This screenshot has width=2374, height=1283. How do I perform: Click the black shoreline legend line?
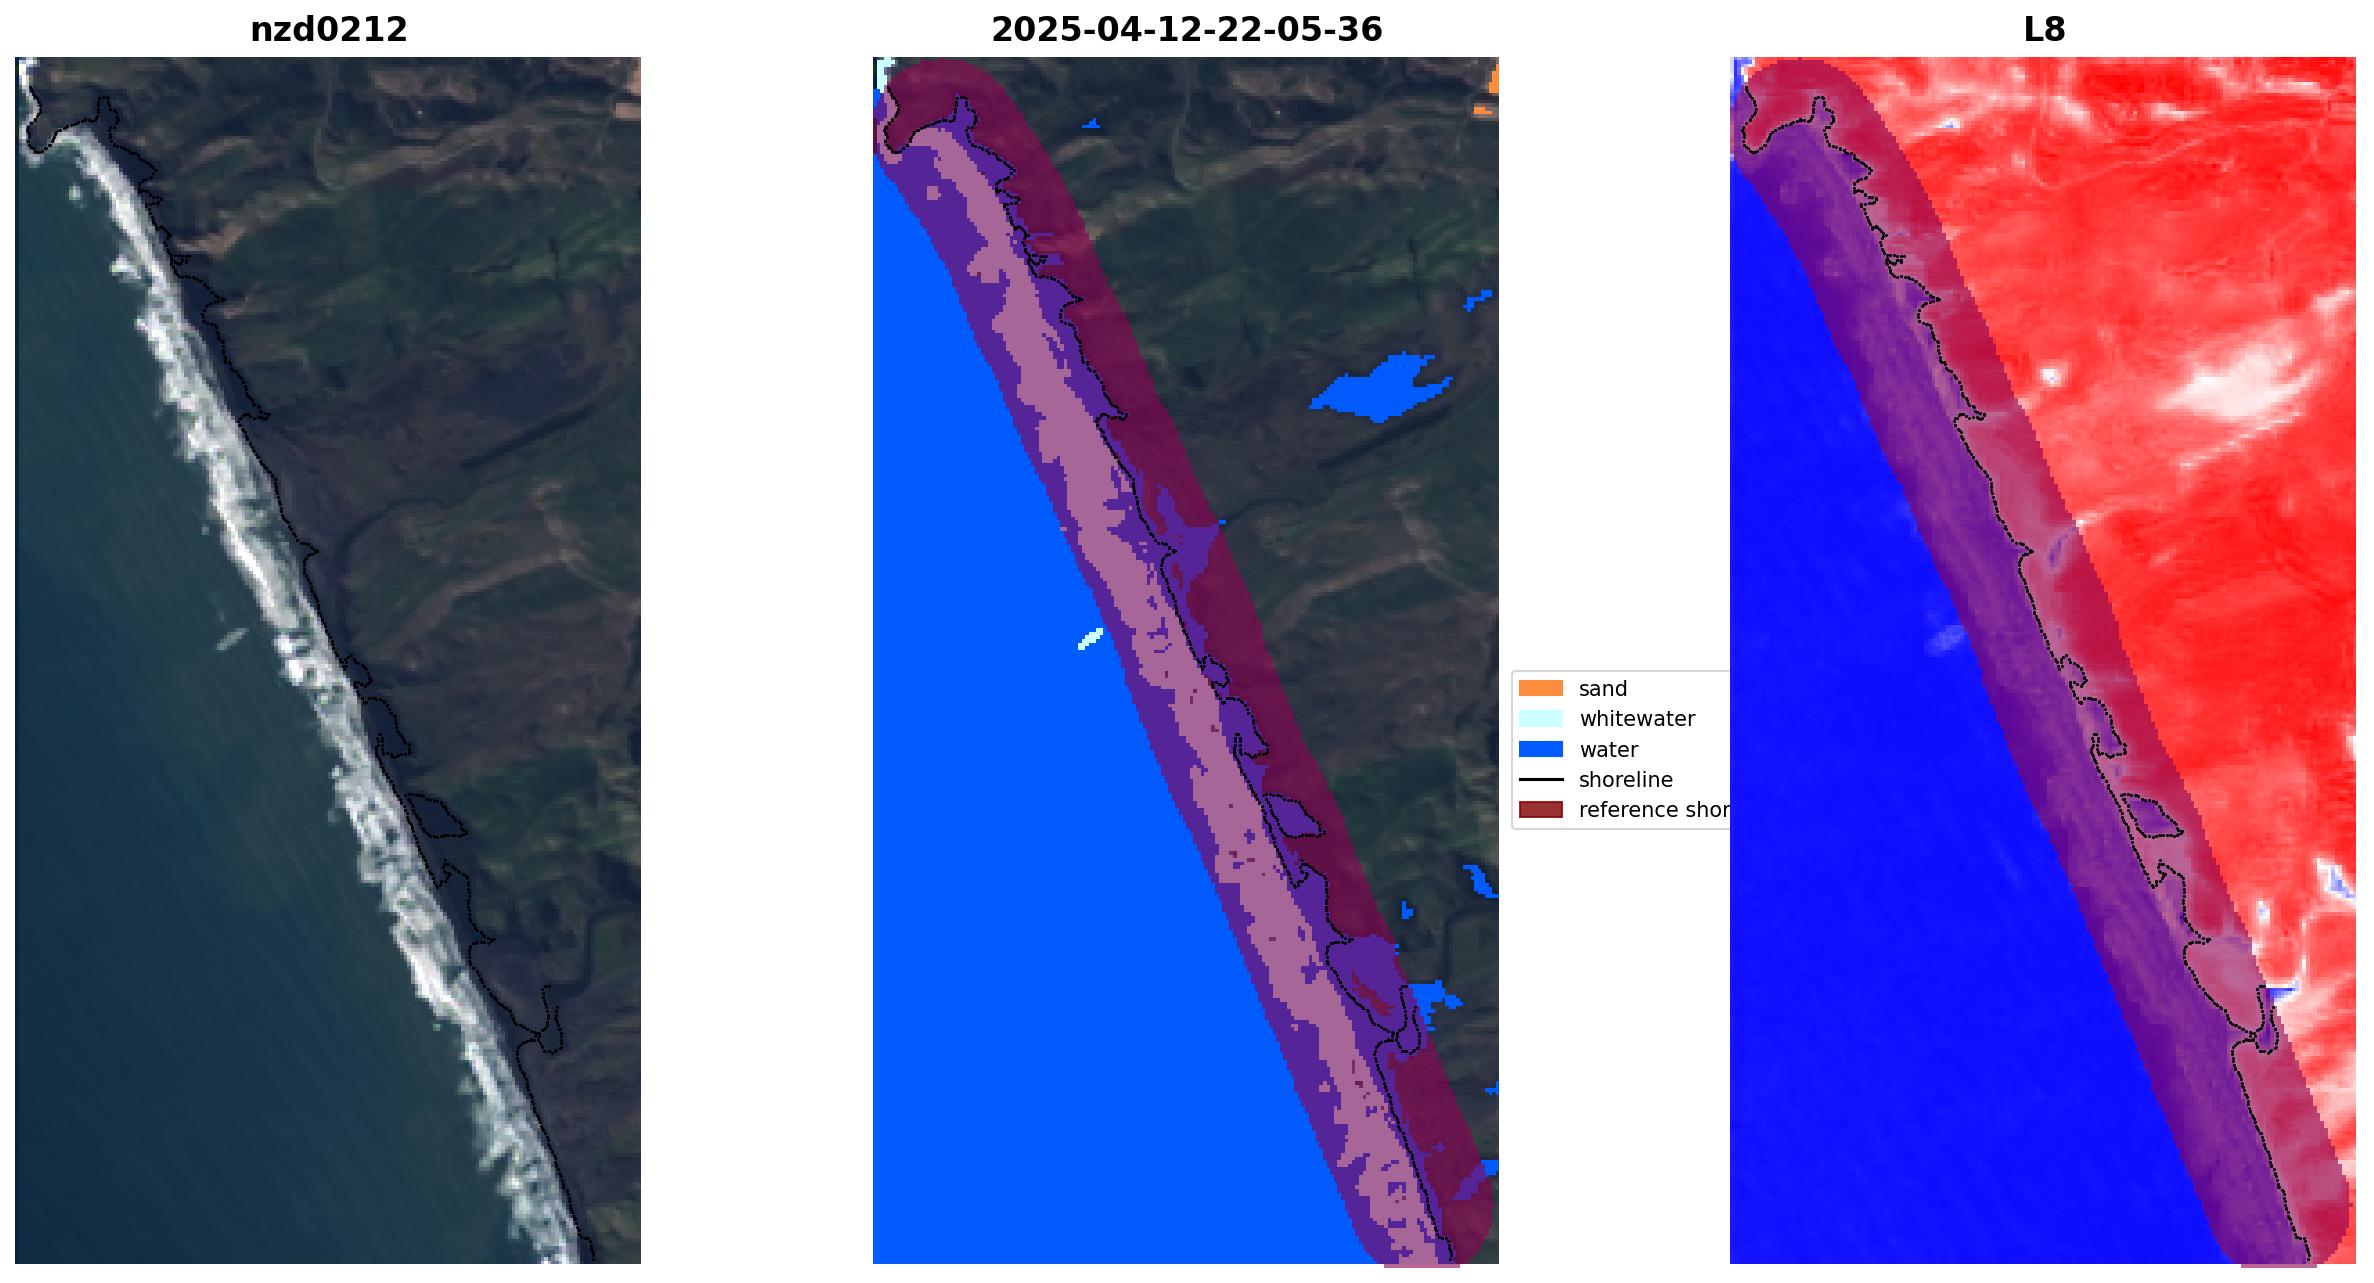[1540, 779]
